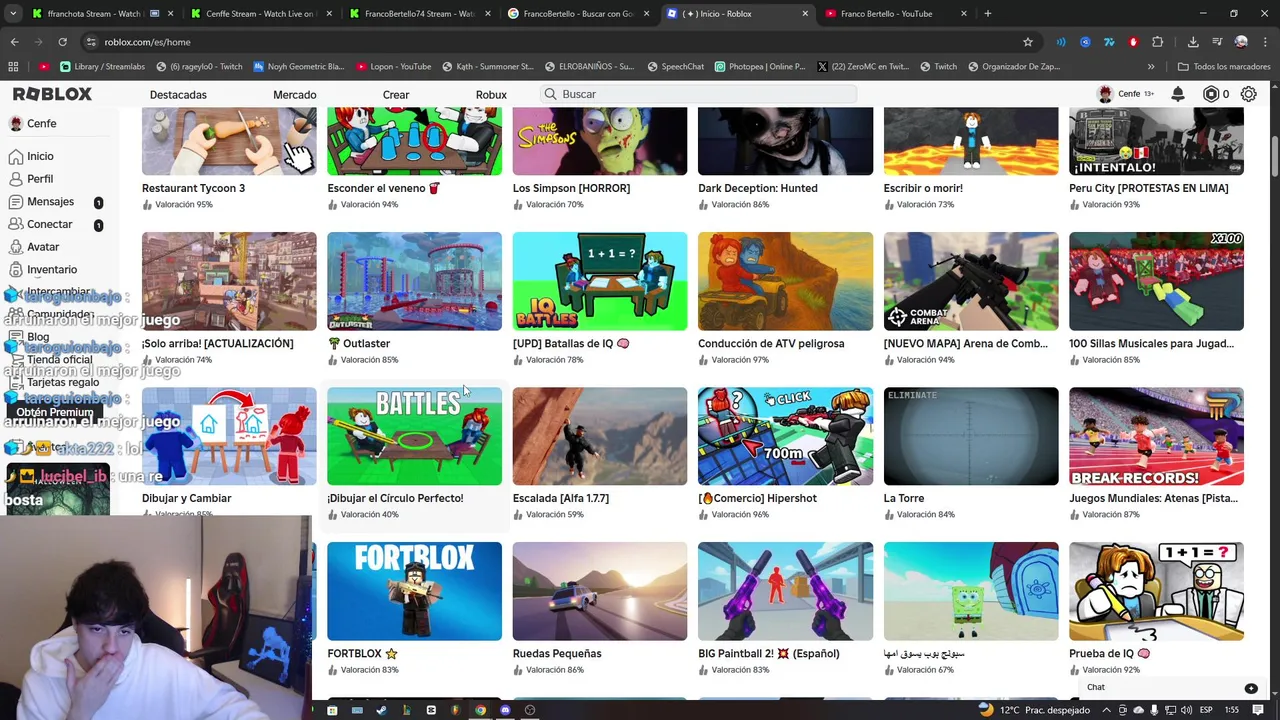Open the Mensajes icon in sidebar
Viewport: 1280px width, 720px height.
click(16, 202)
